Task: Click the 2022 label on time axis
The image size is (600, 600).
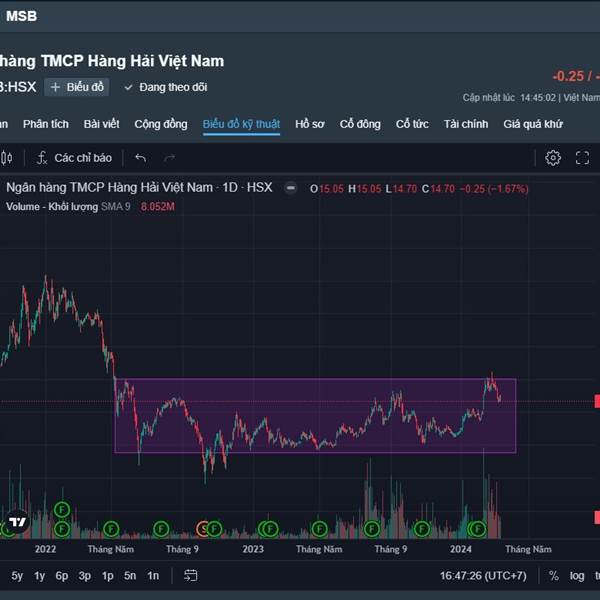Action: 46,549
